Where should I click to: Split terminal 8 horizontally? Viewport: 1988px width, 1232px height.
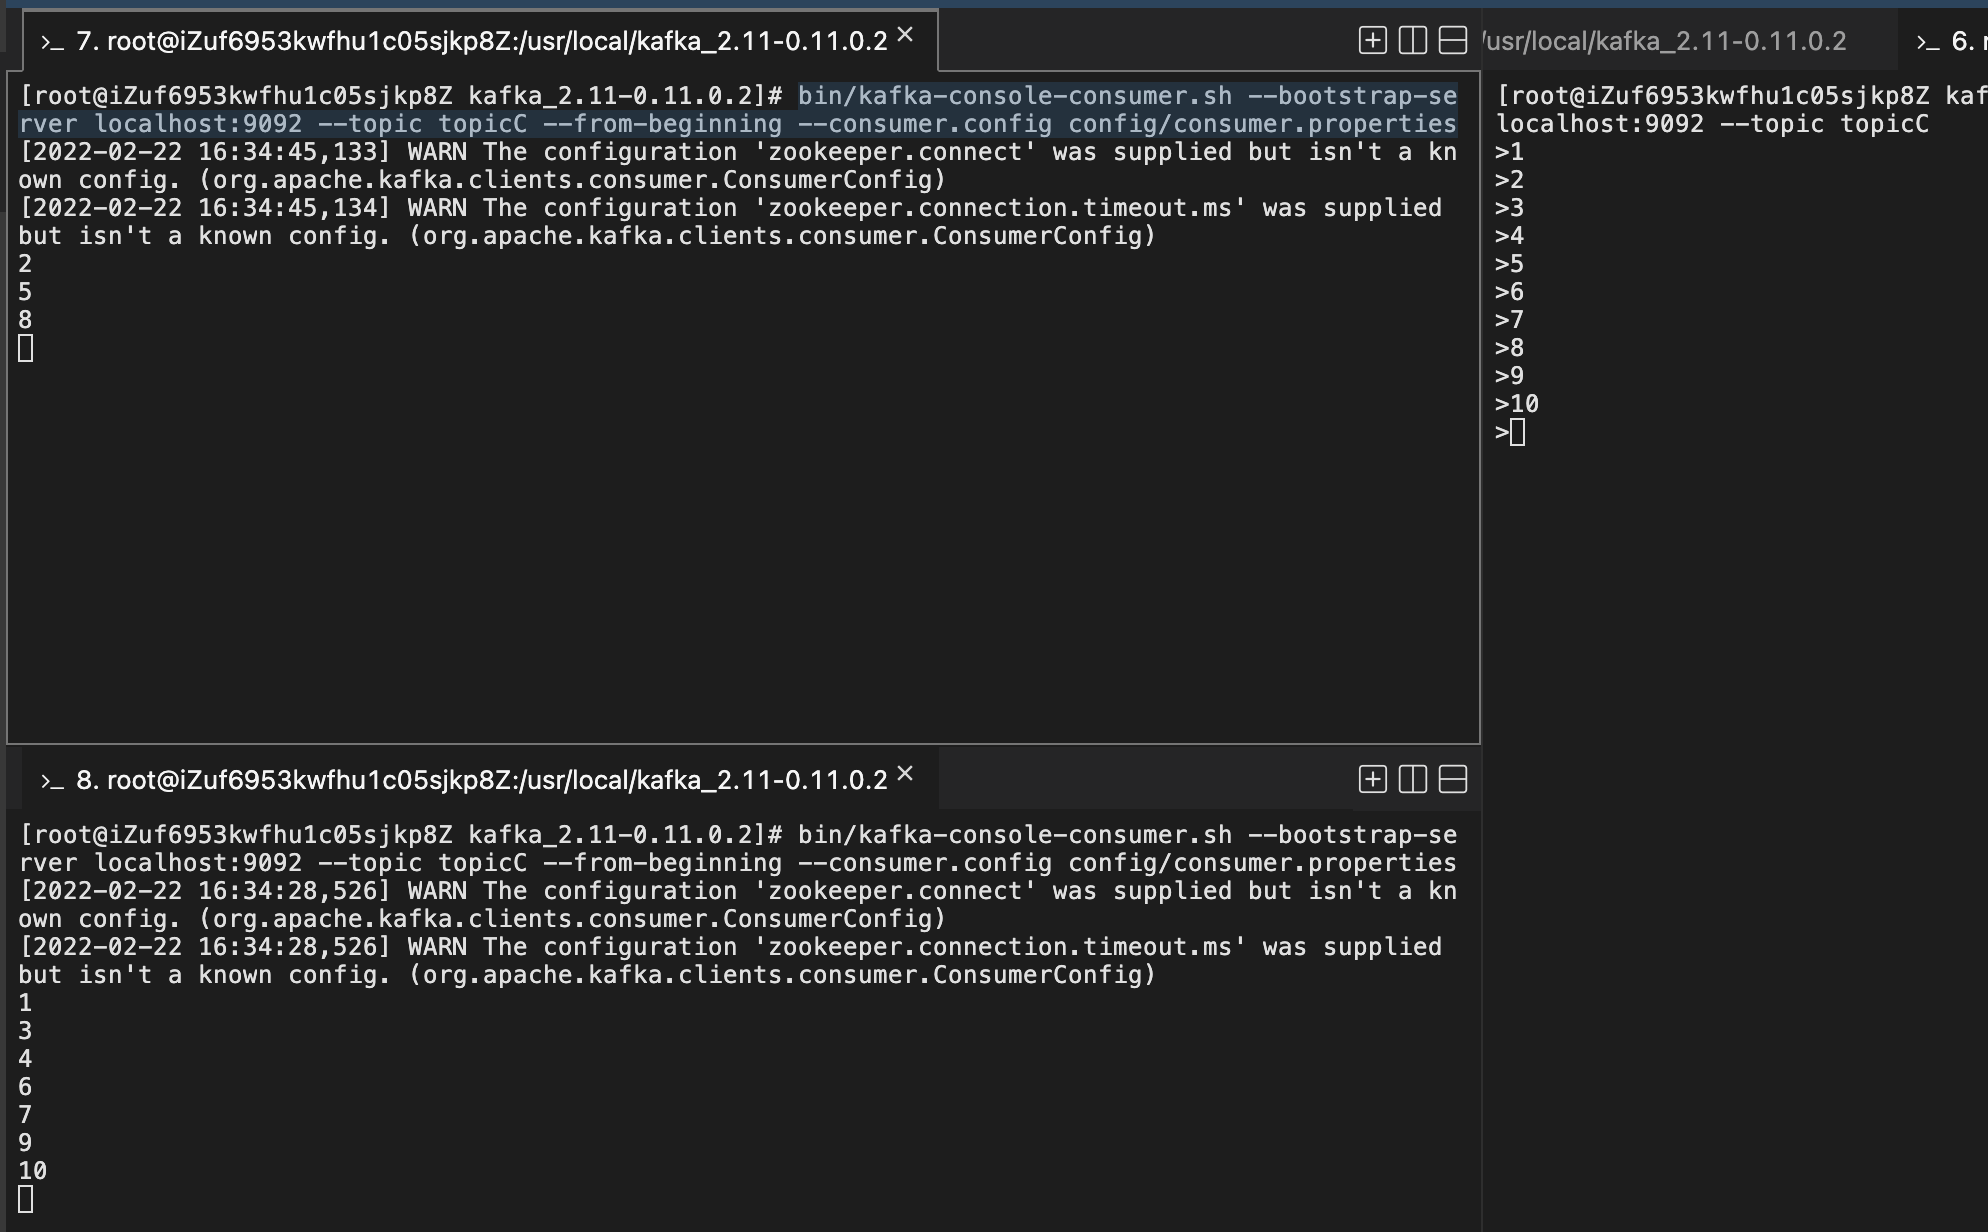click(1451, 778)
